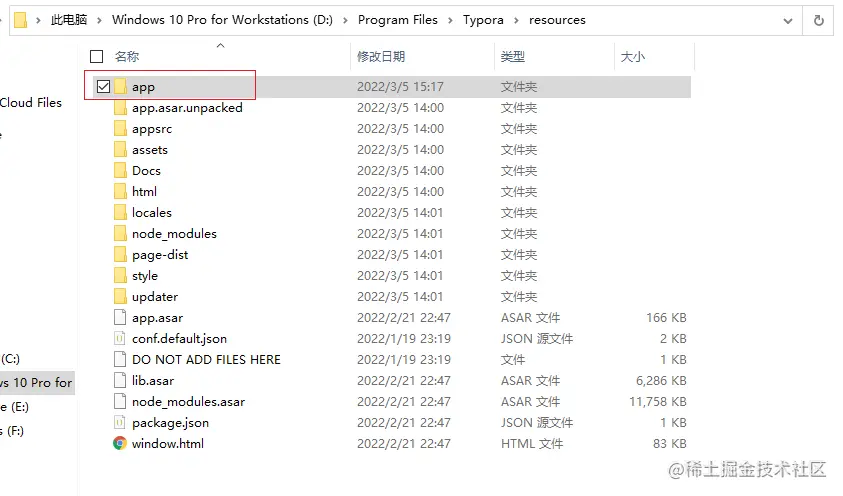
Task: Select the appsrc folder name
Action: point(152,129)
